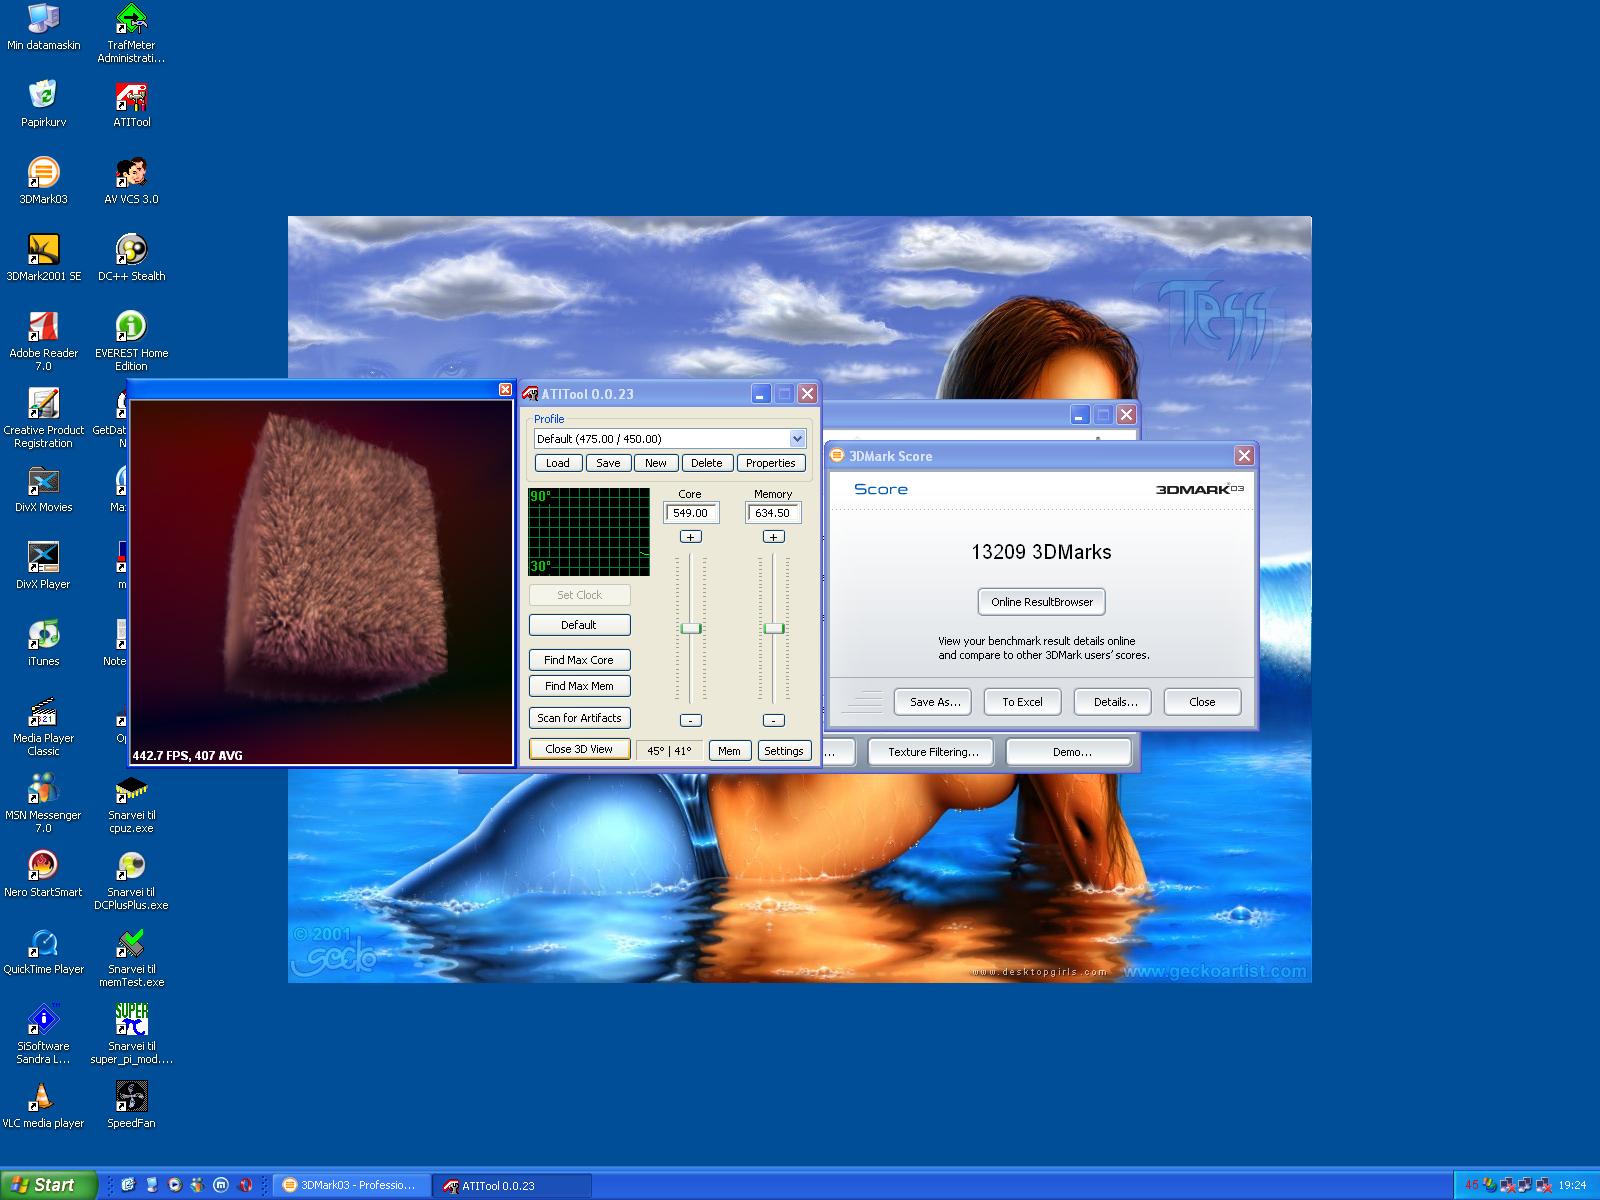
Task: Click the 45° | 41° temperature readout
Action: point(669,751)
